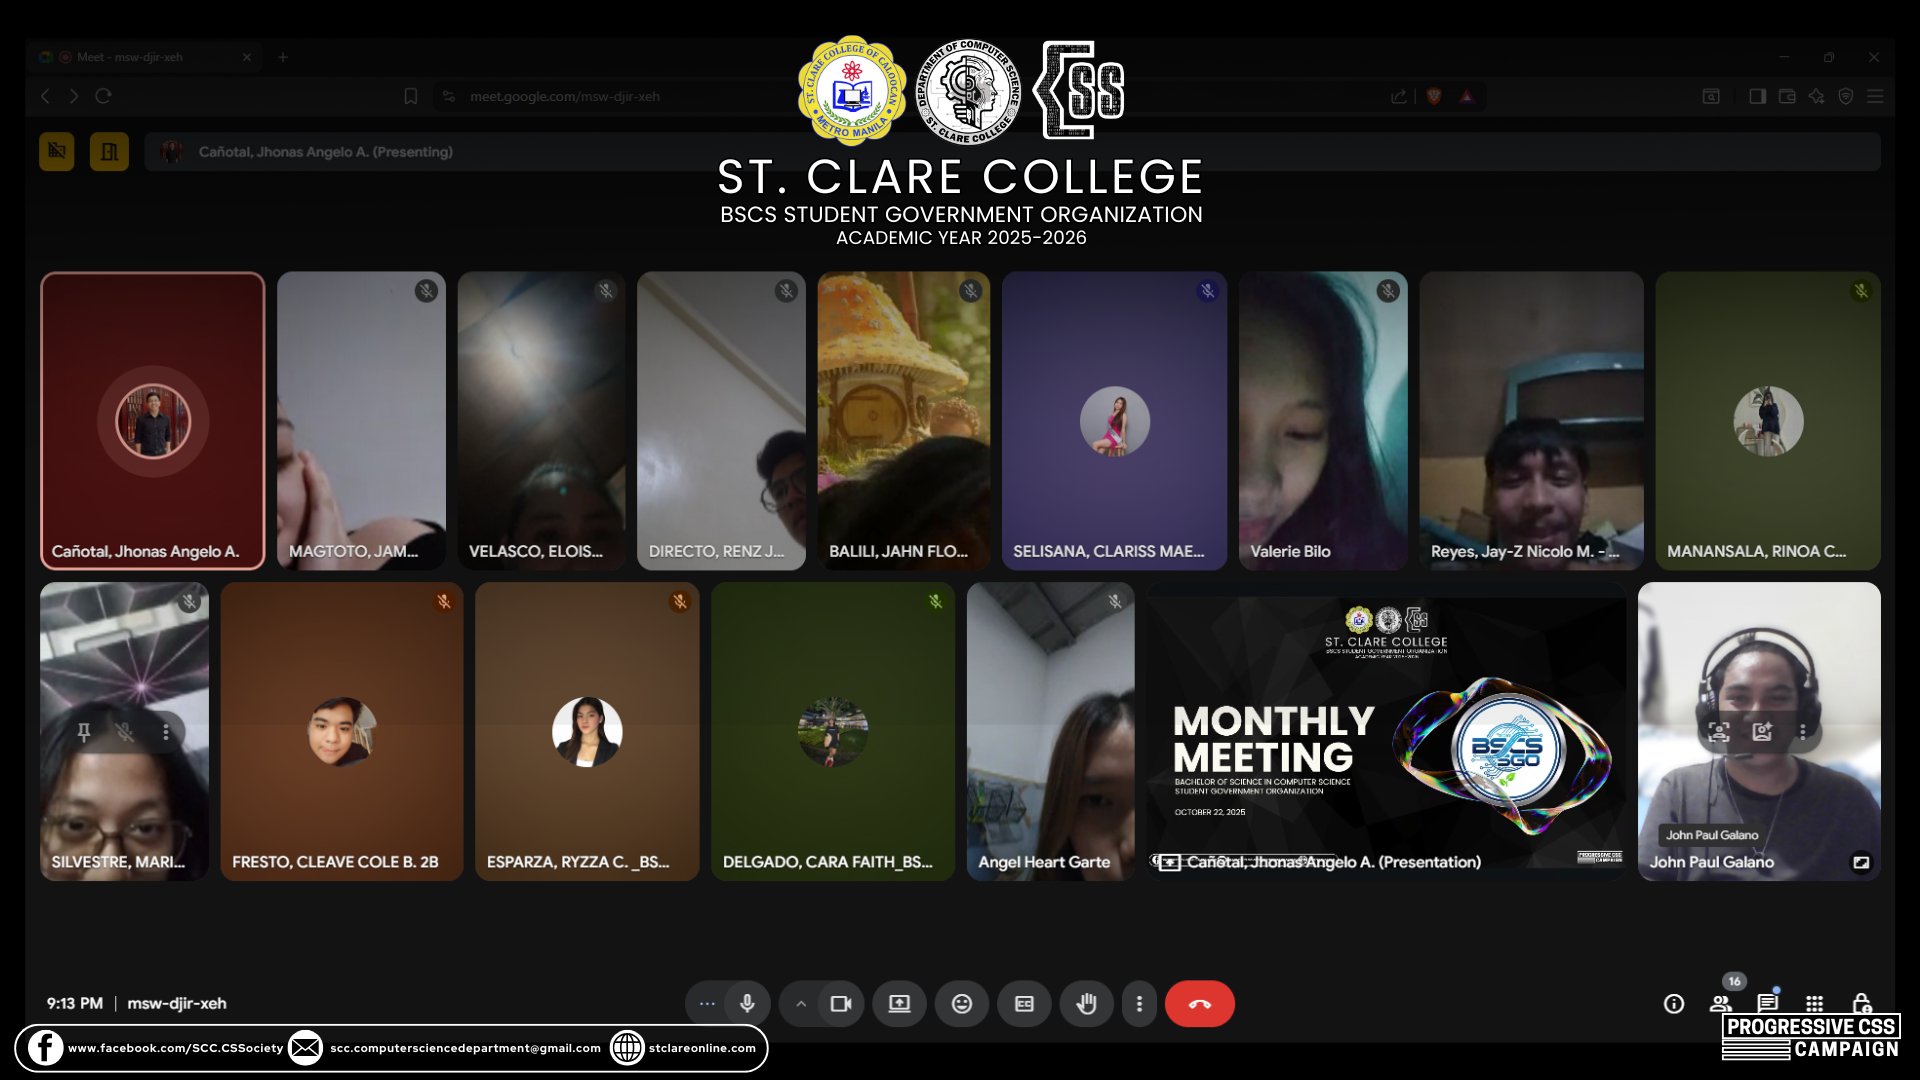Click the Cañotal, Jhonas Angelo A. (Presenting) banner
The width and height of the screenshot is (1920, 1080).
1012,152
